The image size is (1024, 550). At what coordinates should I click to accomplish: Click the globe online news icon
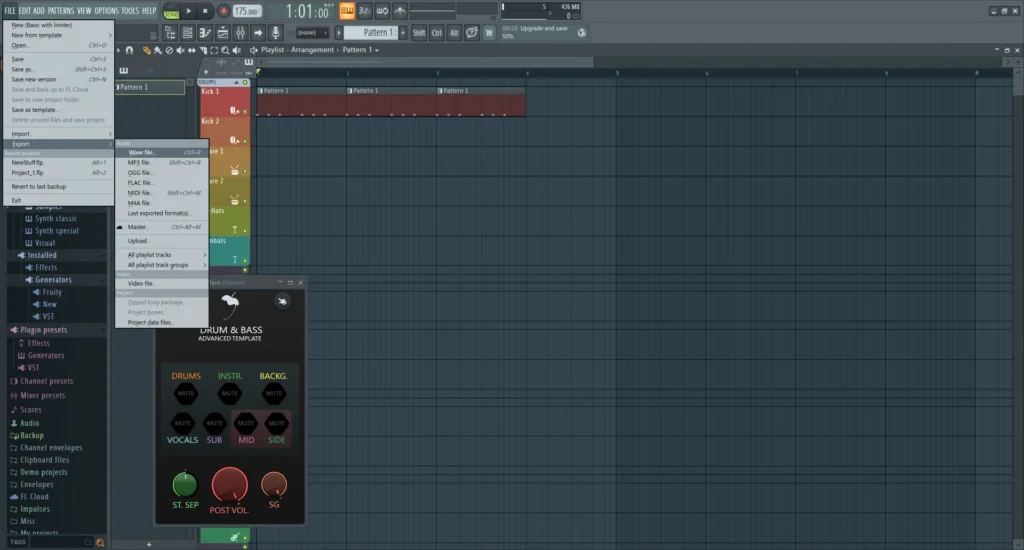(x=582, y=33)
